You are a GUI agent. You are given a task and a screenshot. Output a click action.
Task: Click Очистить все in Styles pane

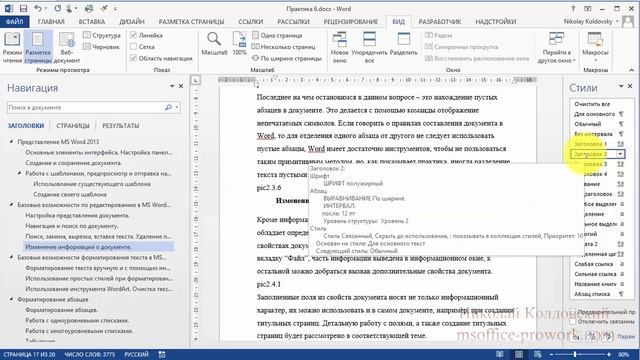tap(592, 104)
